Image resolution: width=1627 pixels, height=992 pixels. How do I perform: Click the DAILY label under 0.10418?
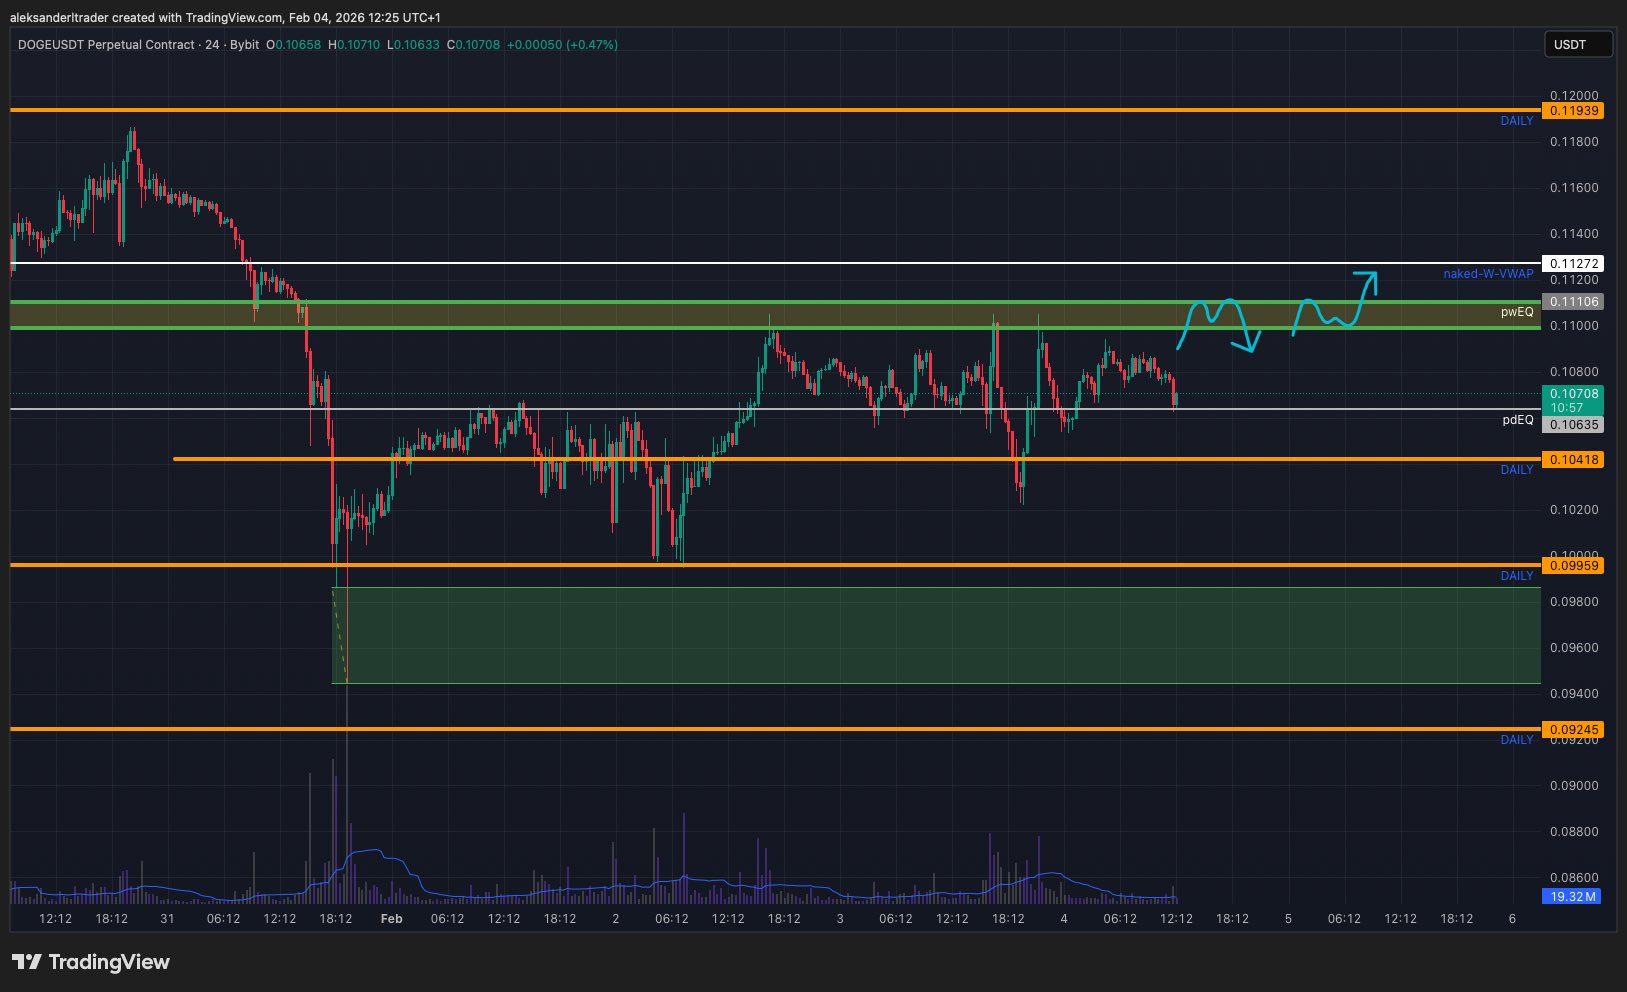click(x=1517, y=470)
